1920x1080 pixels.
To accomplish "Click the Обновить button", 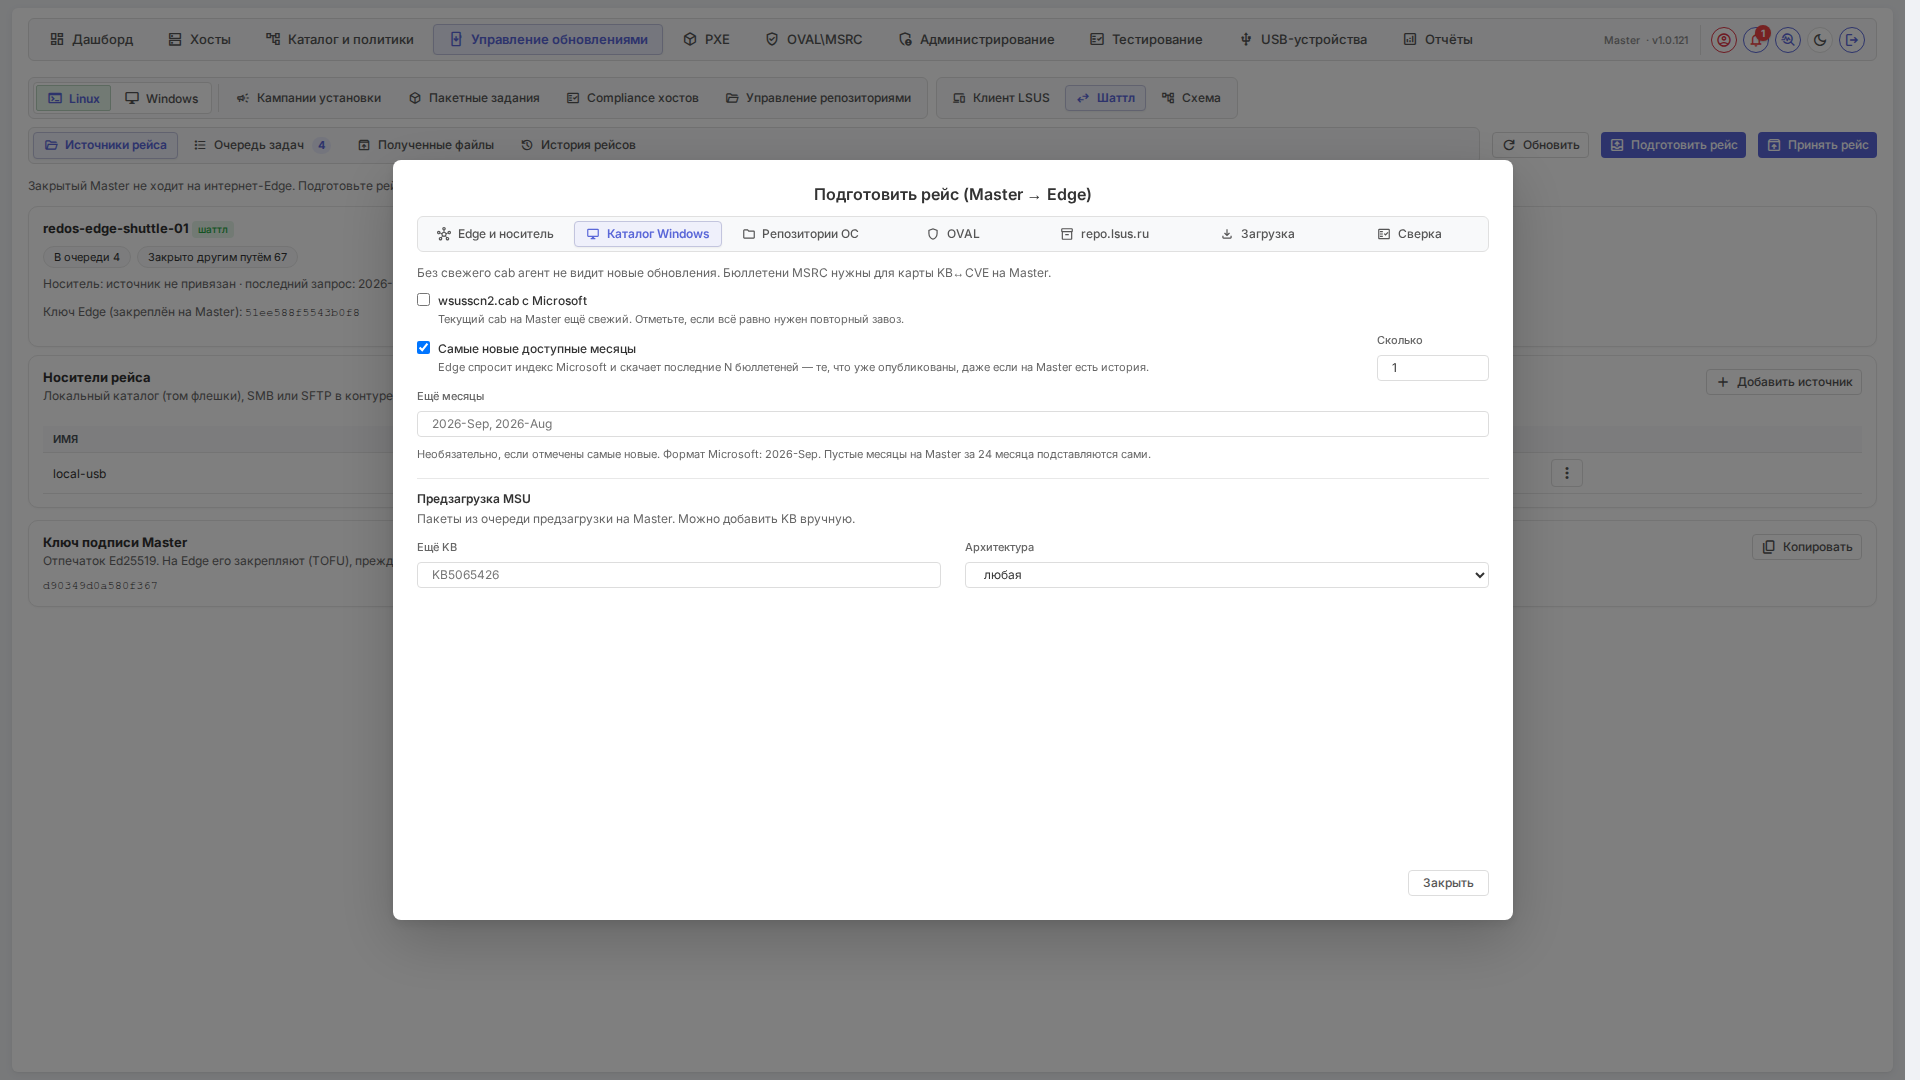I will (x=1540, y=145).
